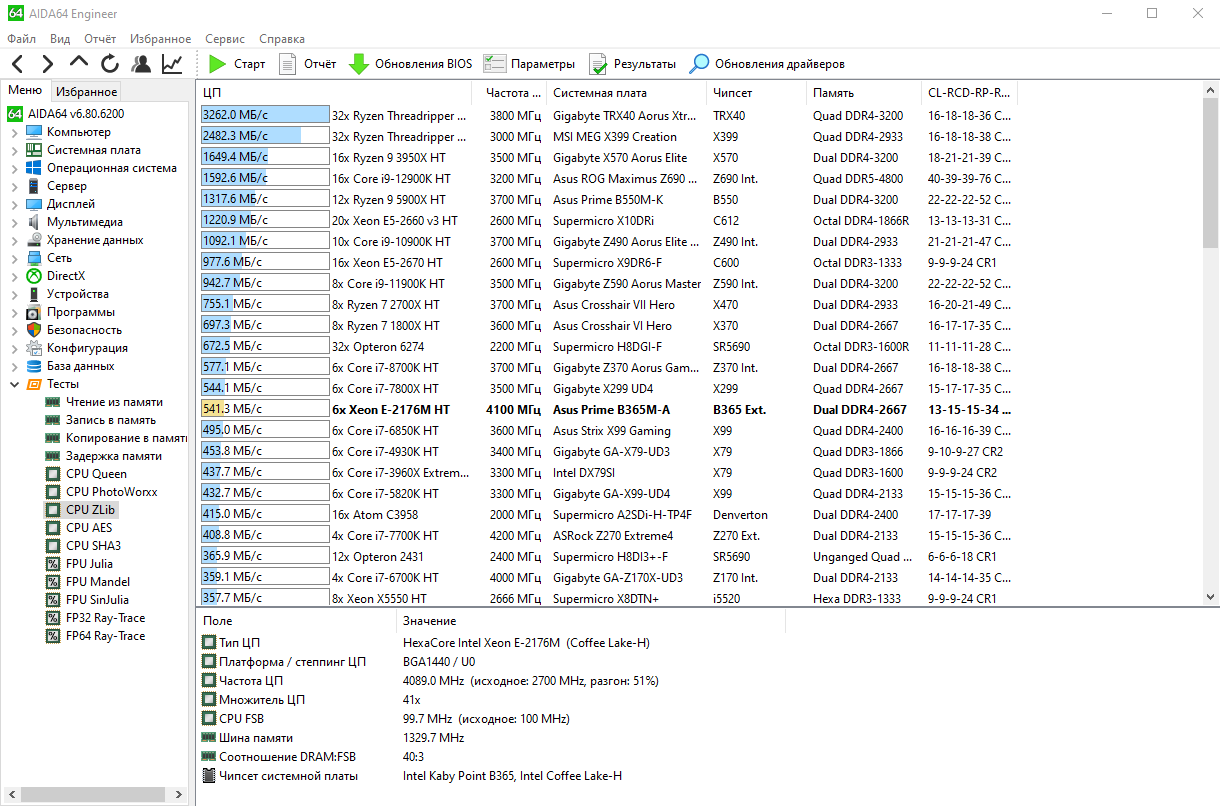
Task: Collapse the Тесты tree node
Action: coord(15,384)
